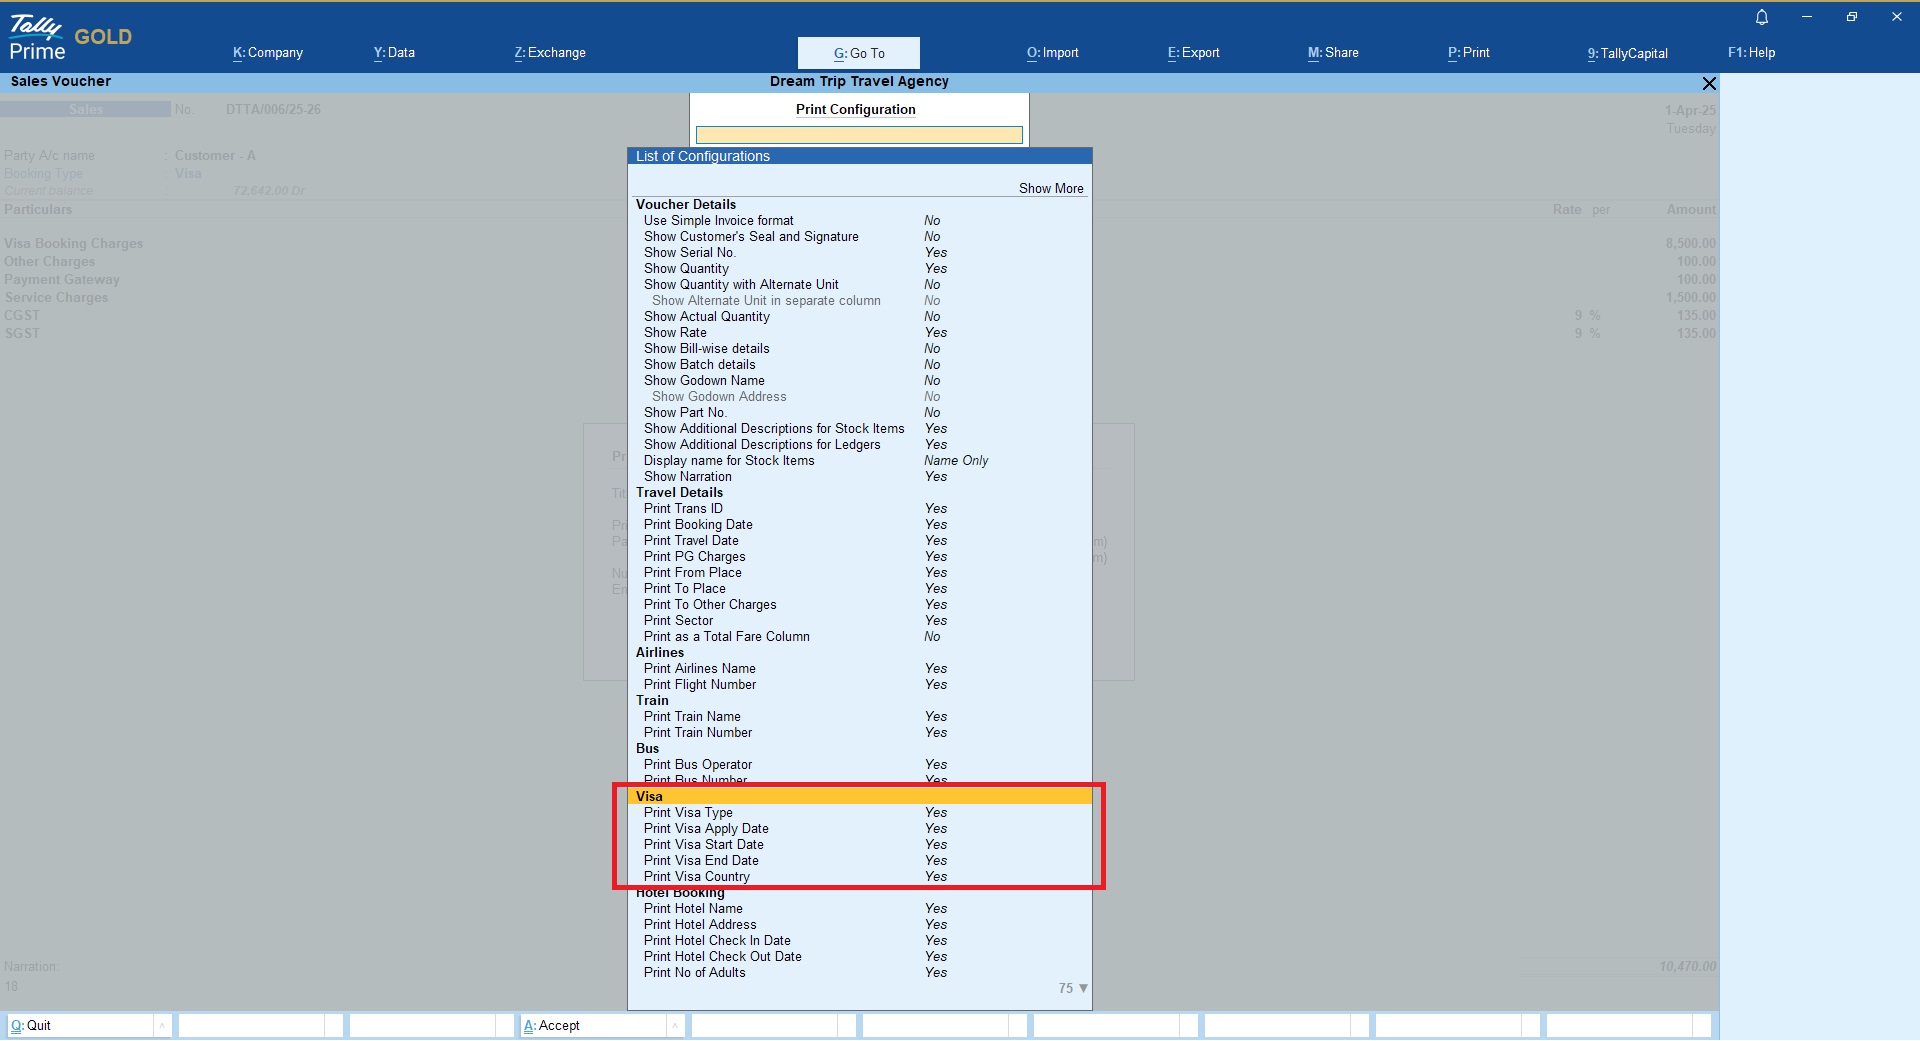
Task: Restore down the application window
Action: click(1851, 17)
